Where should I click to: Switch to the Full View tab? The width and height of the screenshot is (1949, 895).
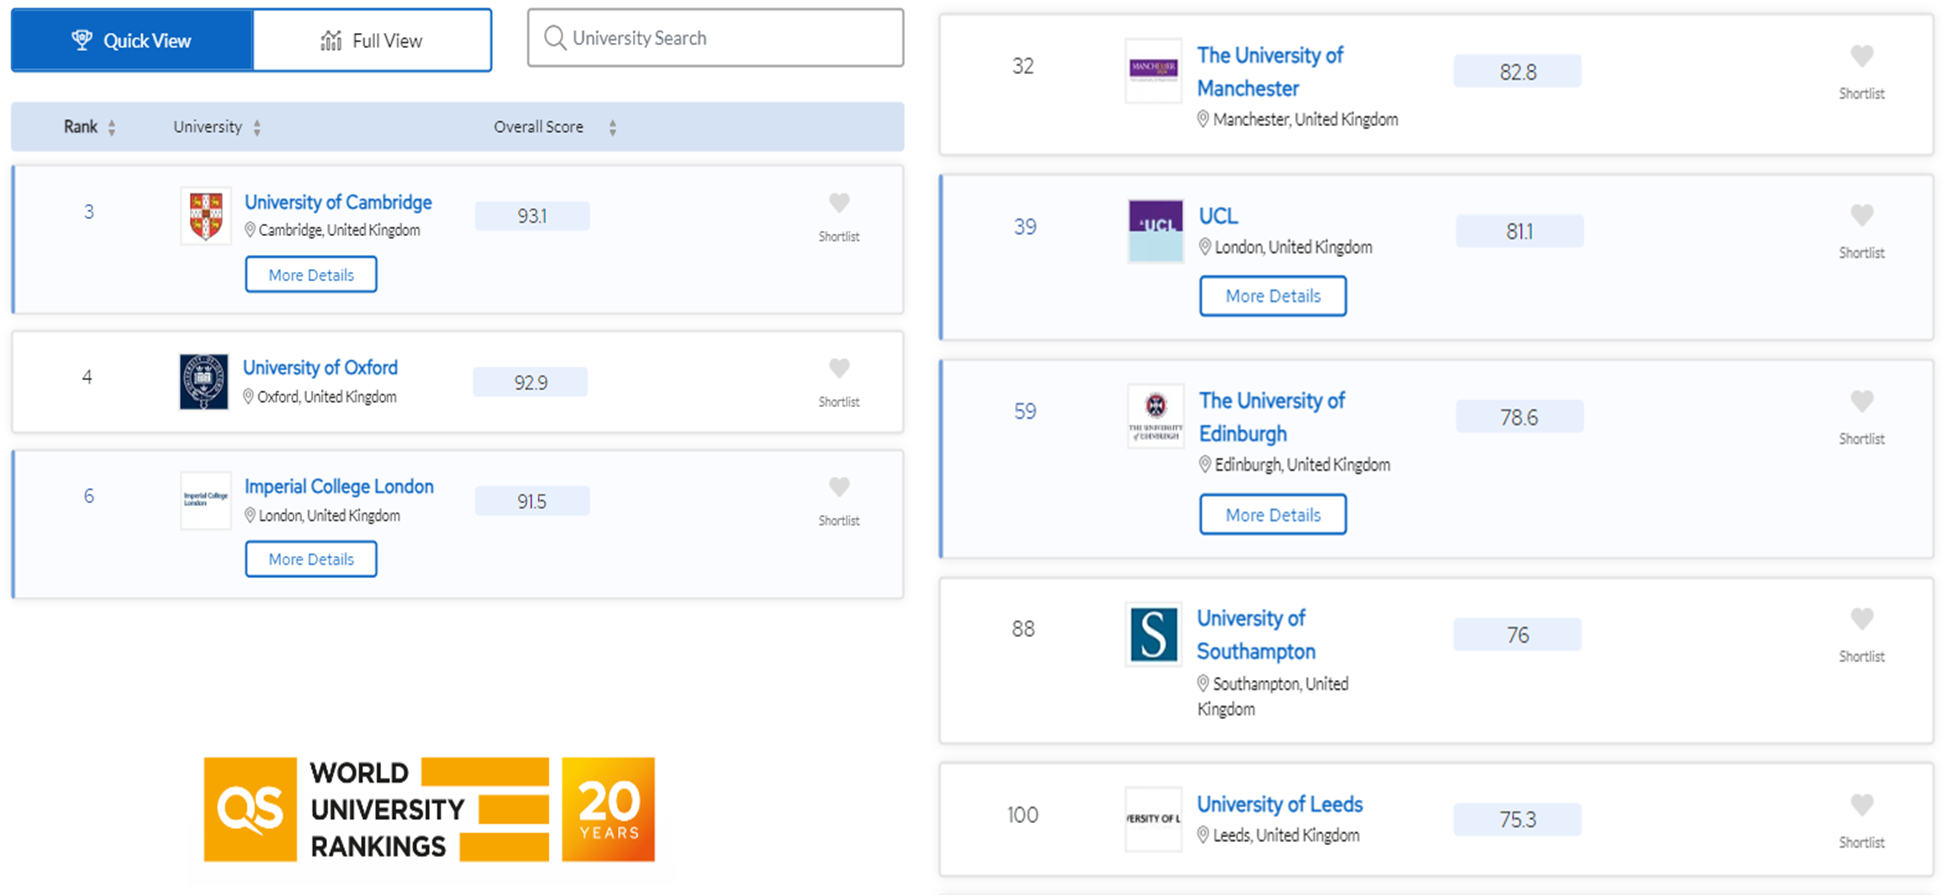pos(372,41)
